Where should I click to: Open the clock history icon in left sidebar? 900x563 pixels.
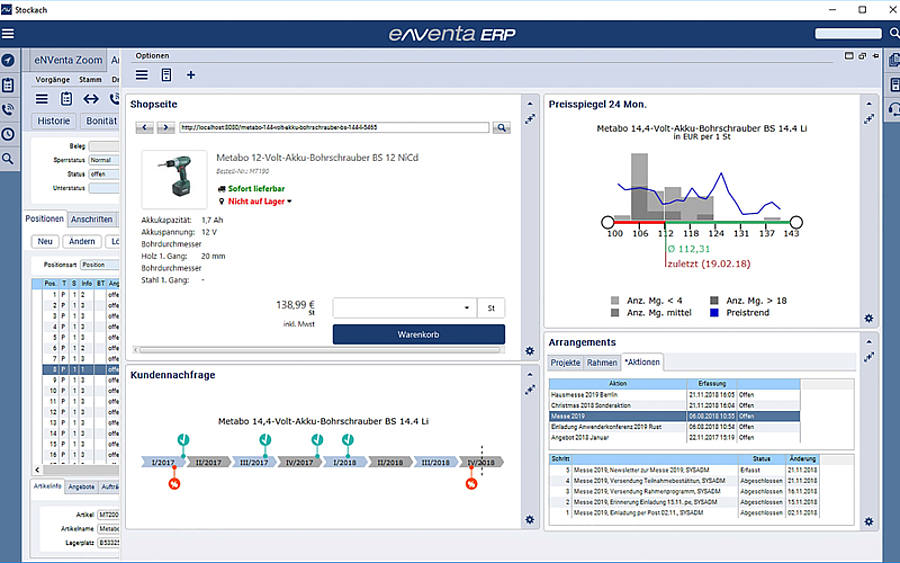[8, 134]
